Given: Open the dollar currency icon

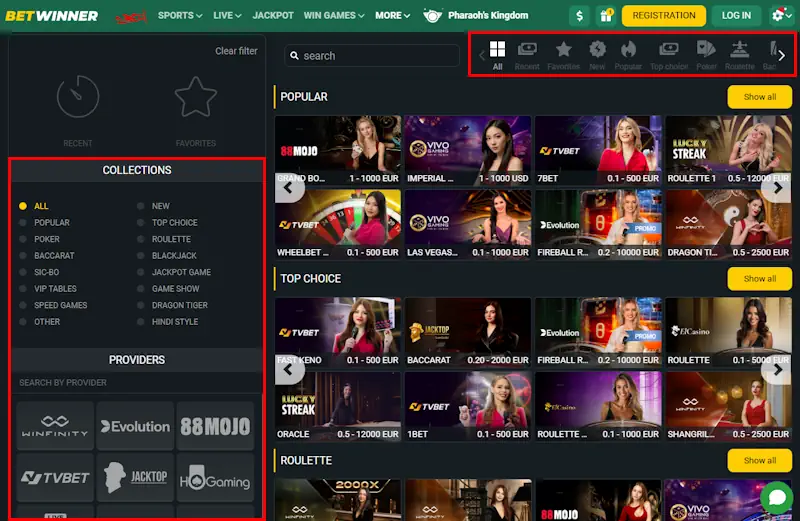Looking at the screenshot, I should coord(579,16).
